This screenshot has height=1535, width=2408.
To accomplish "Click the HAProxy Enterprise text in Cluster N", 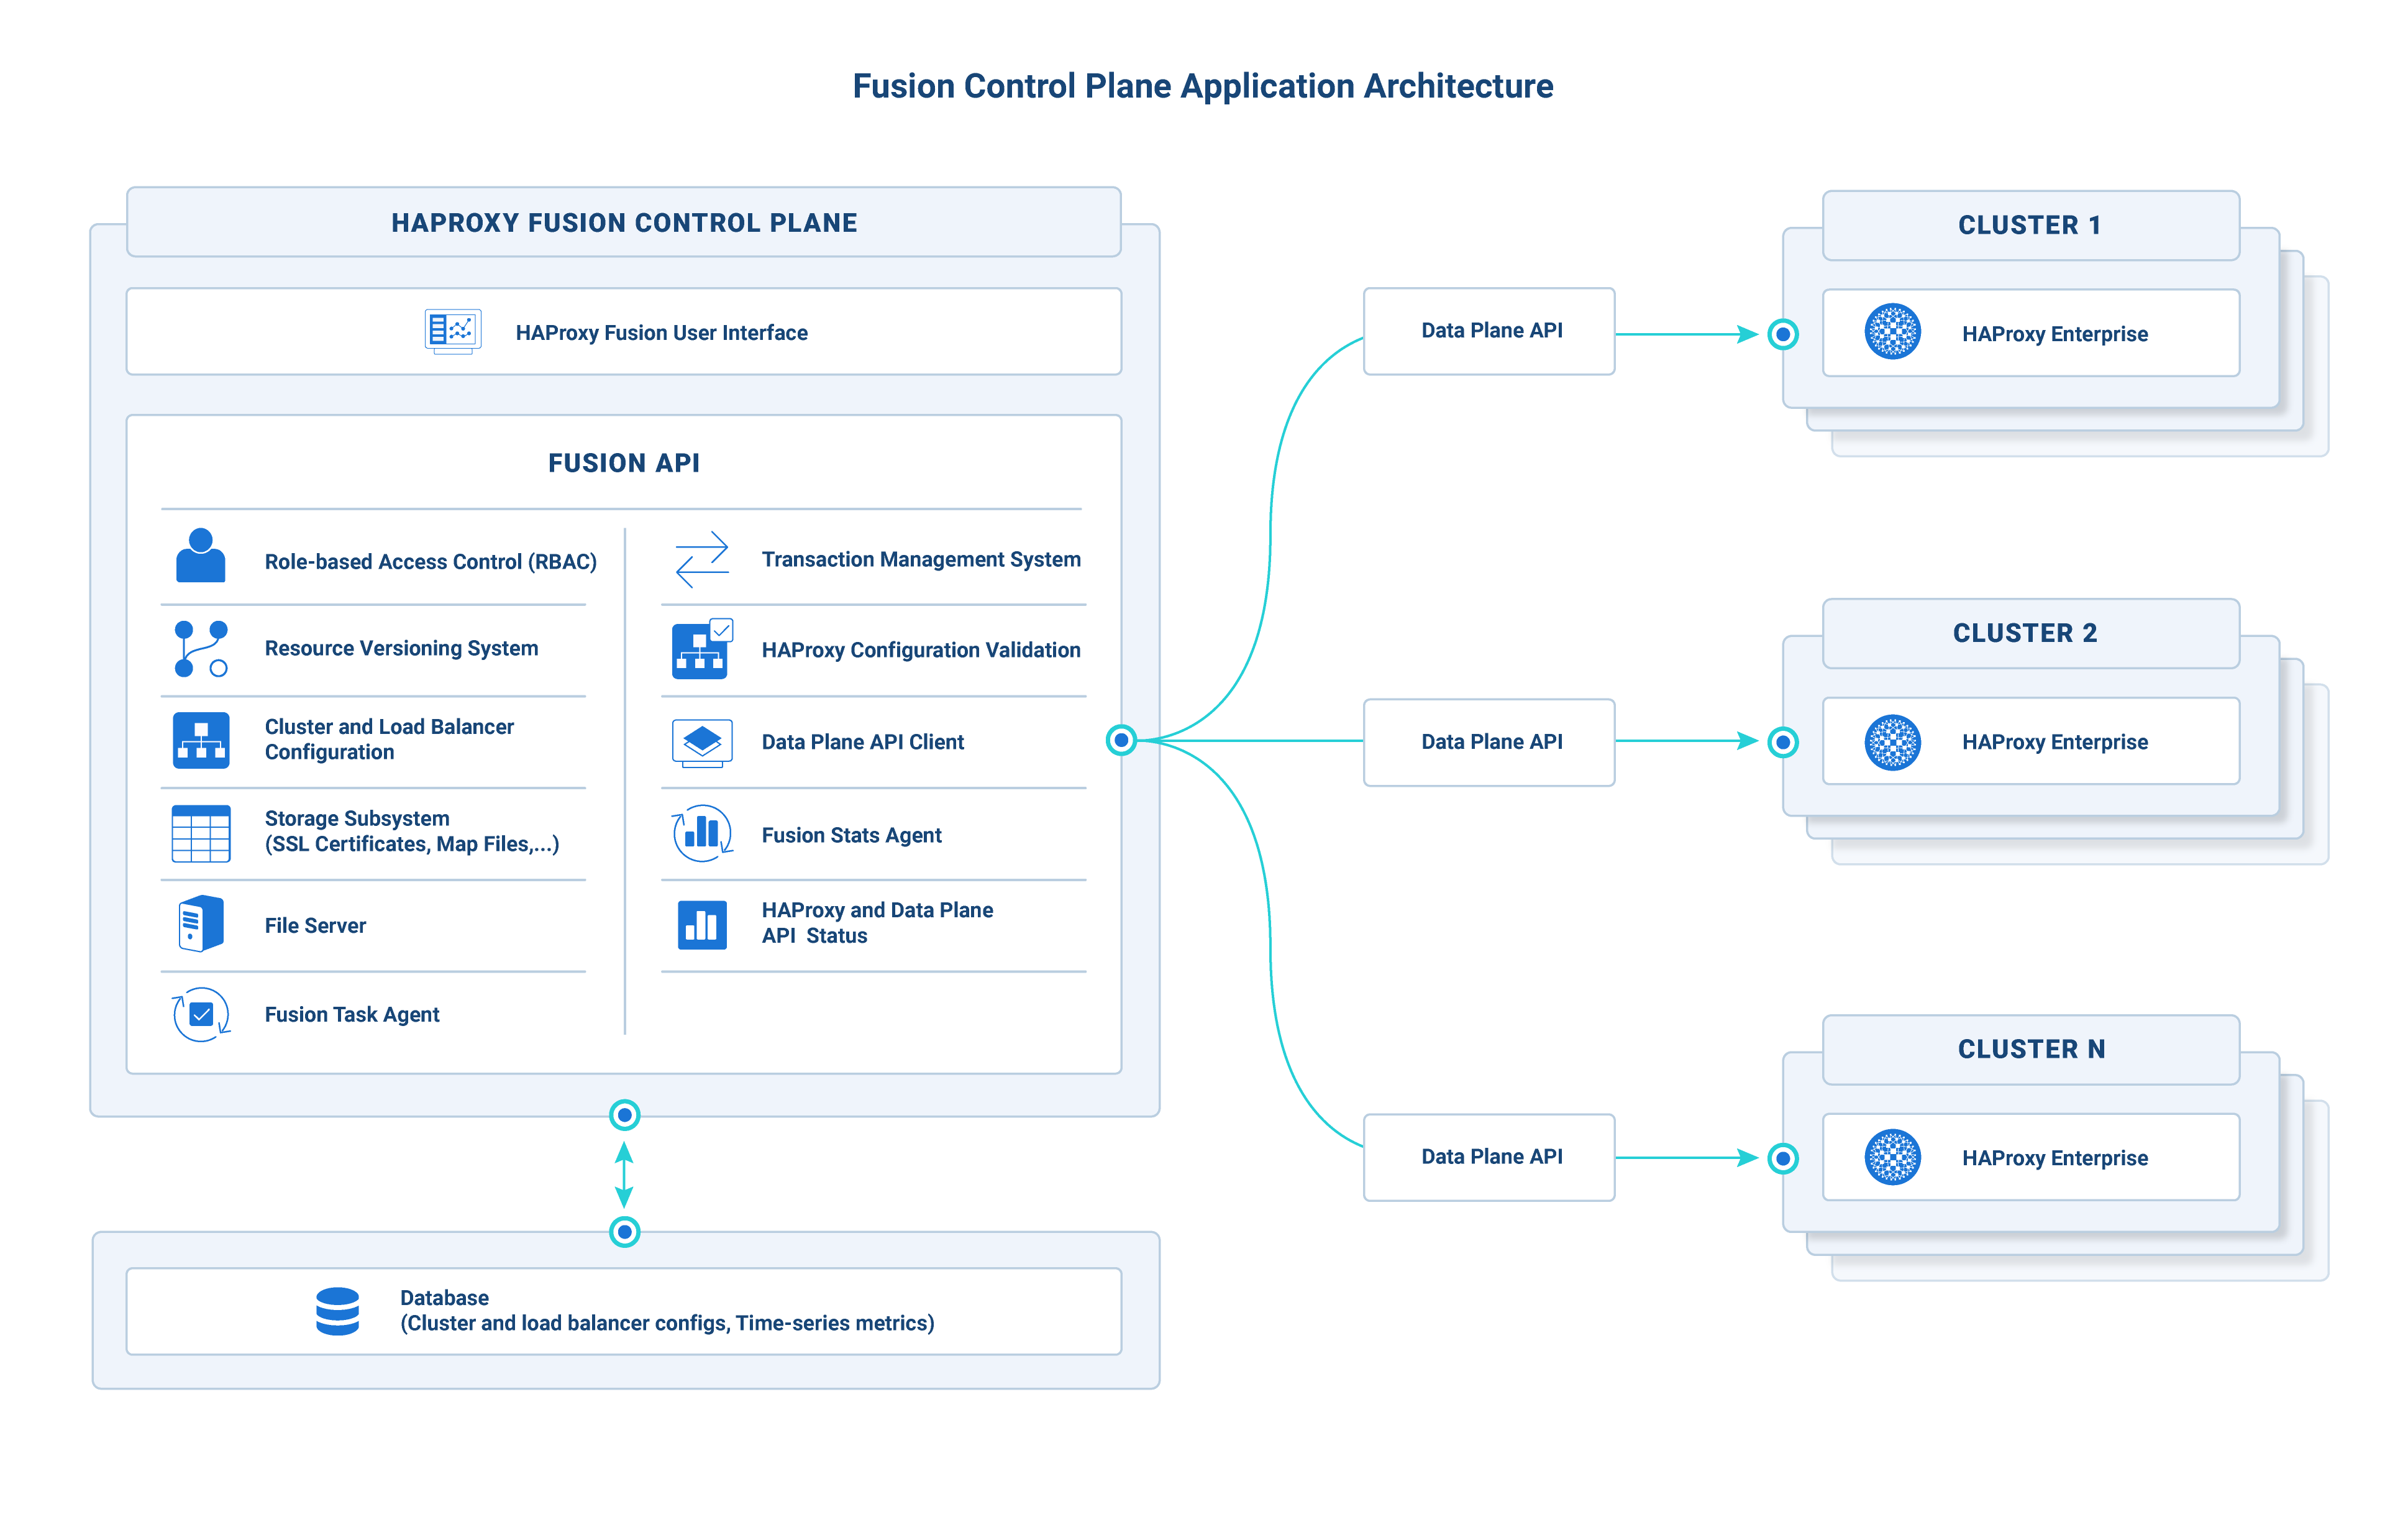I will [2055, 1158].
